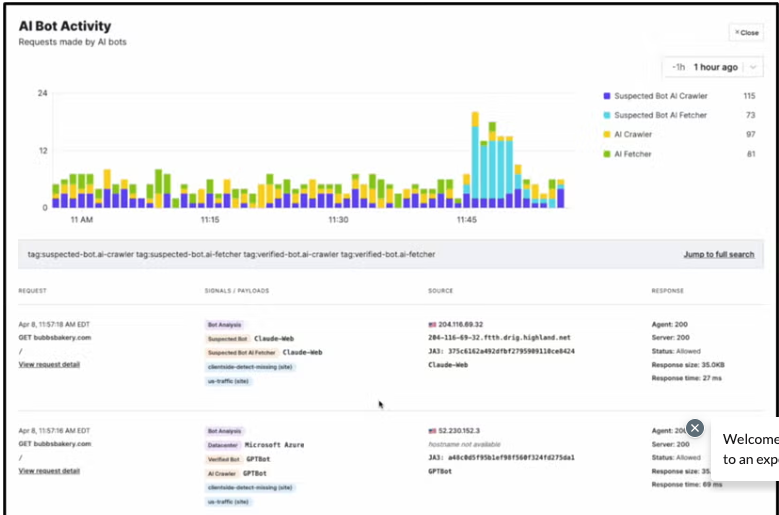Select the Suspected Bot AI Crawler legend label
This screenshot has height=515, width=779.
tap(661, 96)
